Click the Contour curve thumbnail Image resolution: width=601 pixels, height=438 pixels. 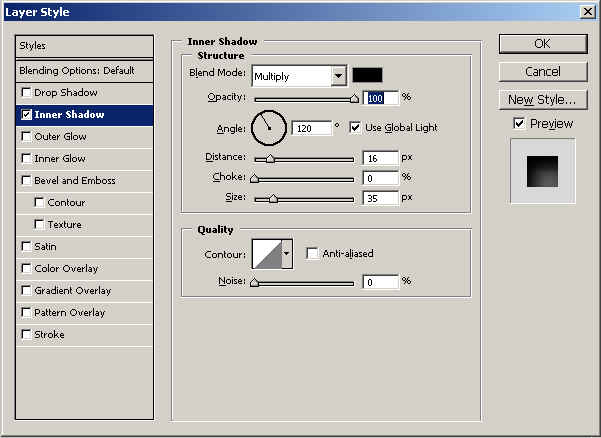[x=267, y=254]
